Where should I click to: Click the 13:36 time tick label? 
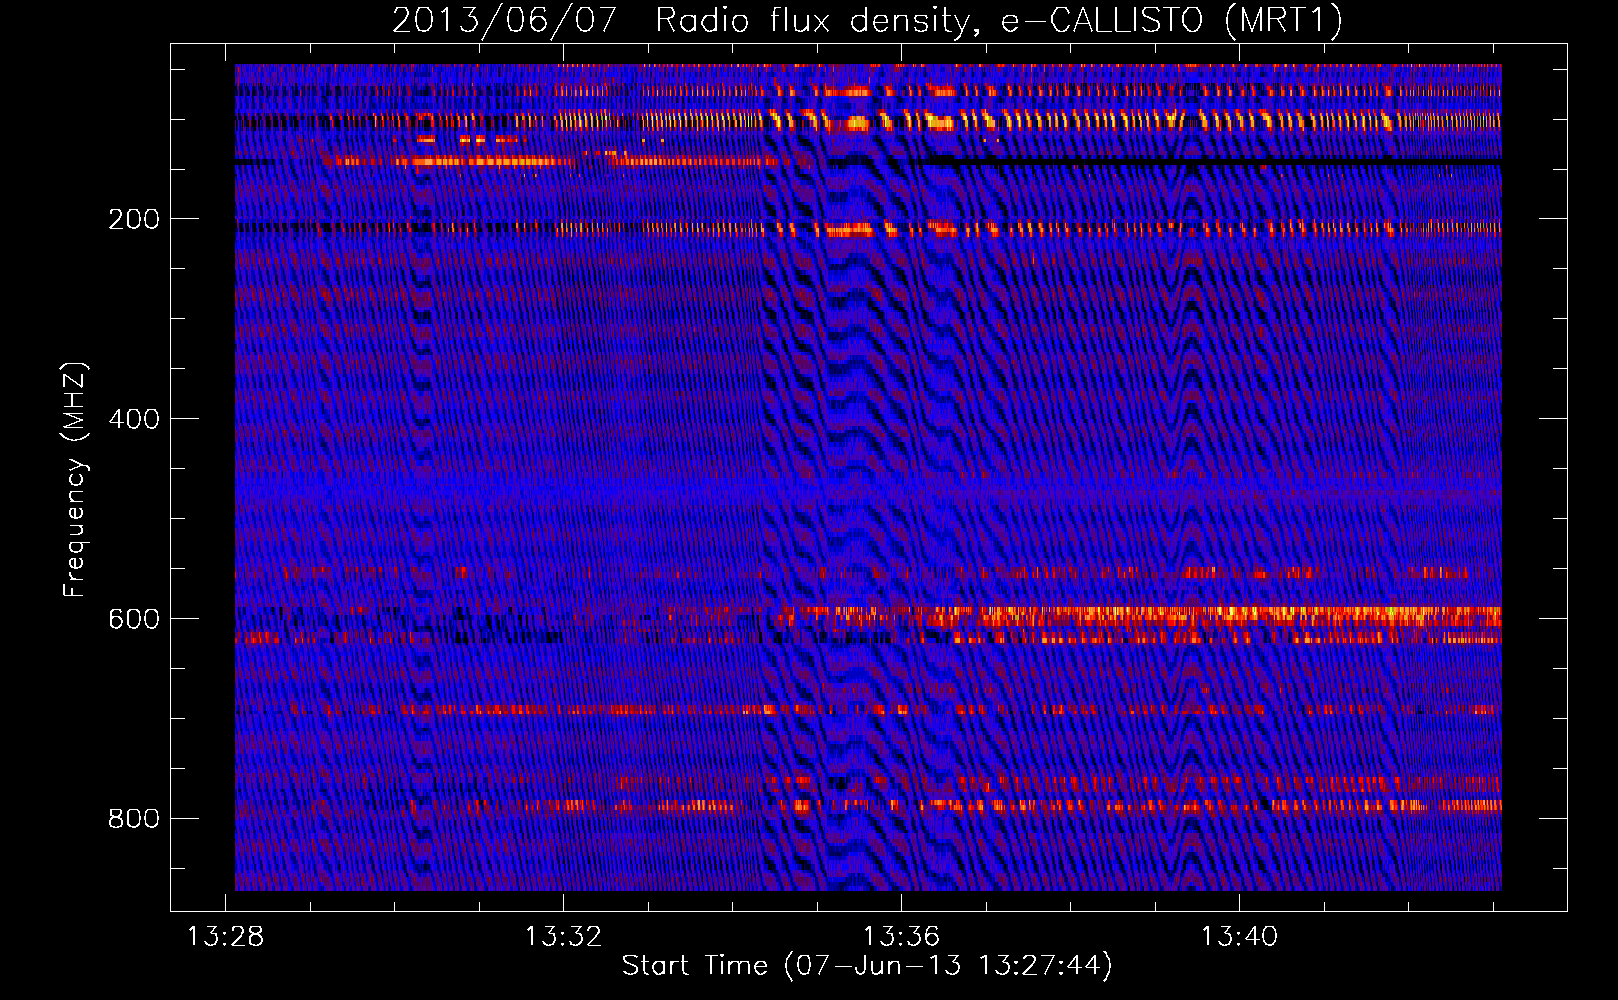[902, 937]
